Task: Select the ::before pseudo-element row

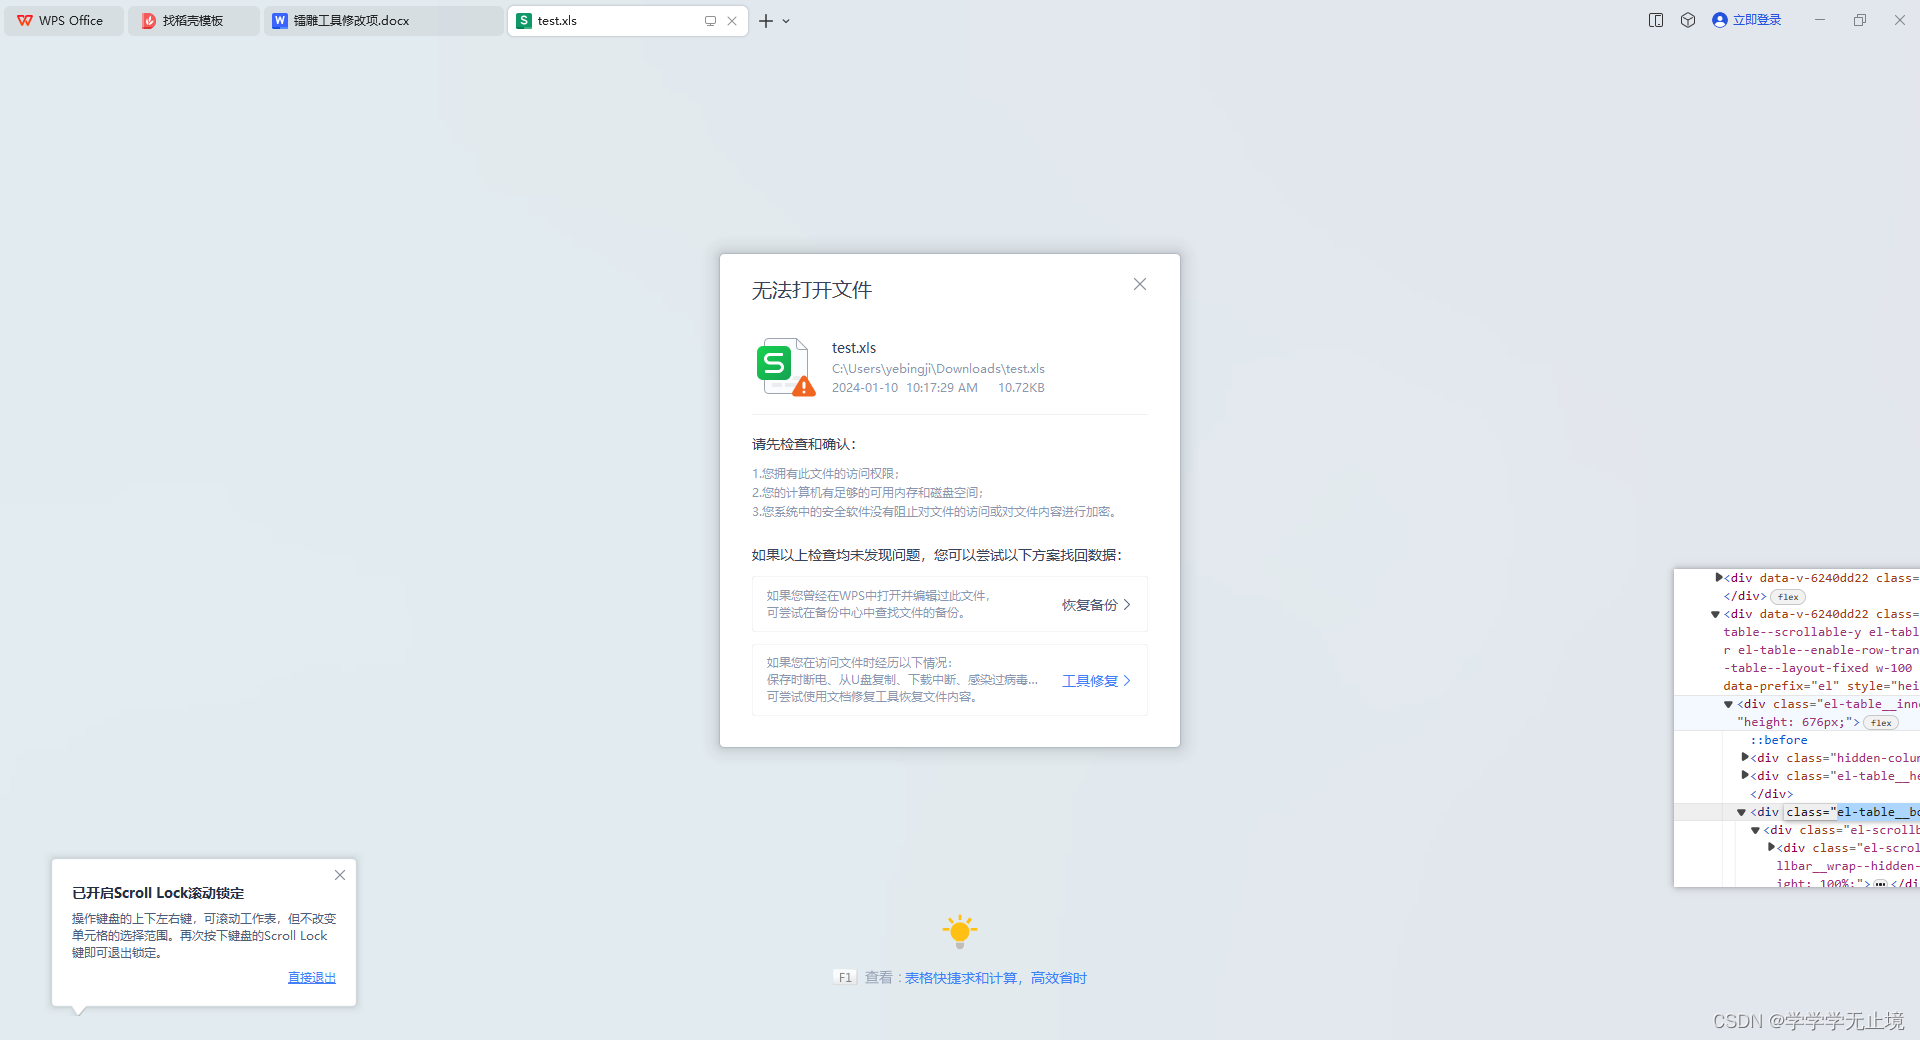Action: [1778, 740]
